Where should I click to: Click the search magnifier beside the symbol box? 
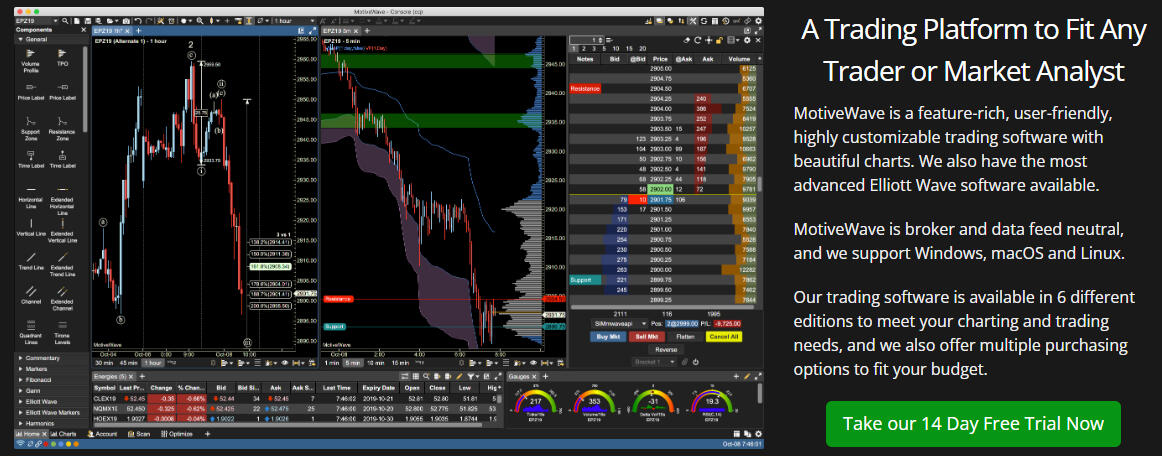click(65, 21)
